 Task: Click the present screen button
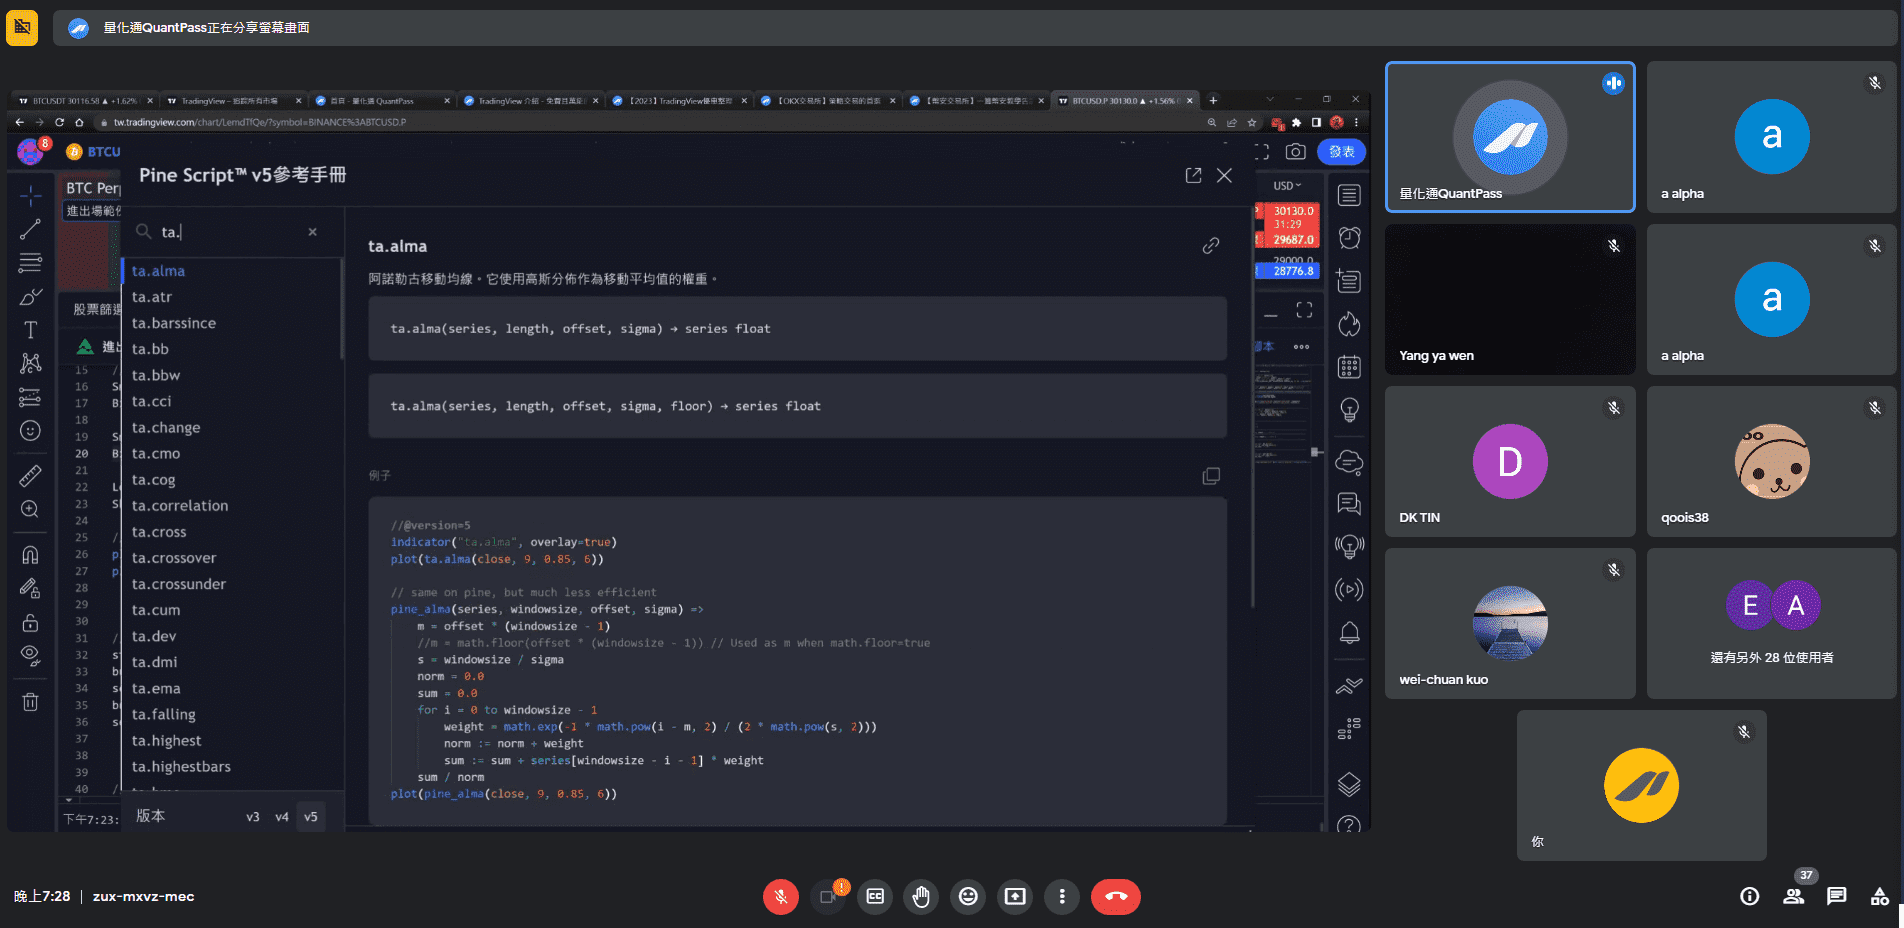(1015, 896)
